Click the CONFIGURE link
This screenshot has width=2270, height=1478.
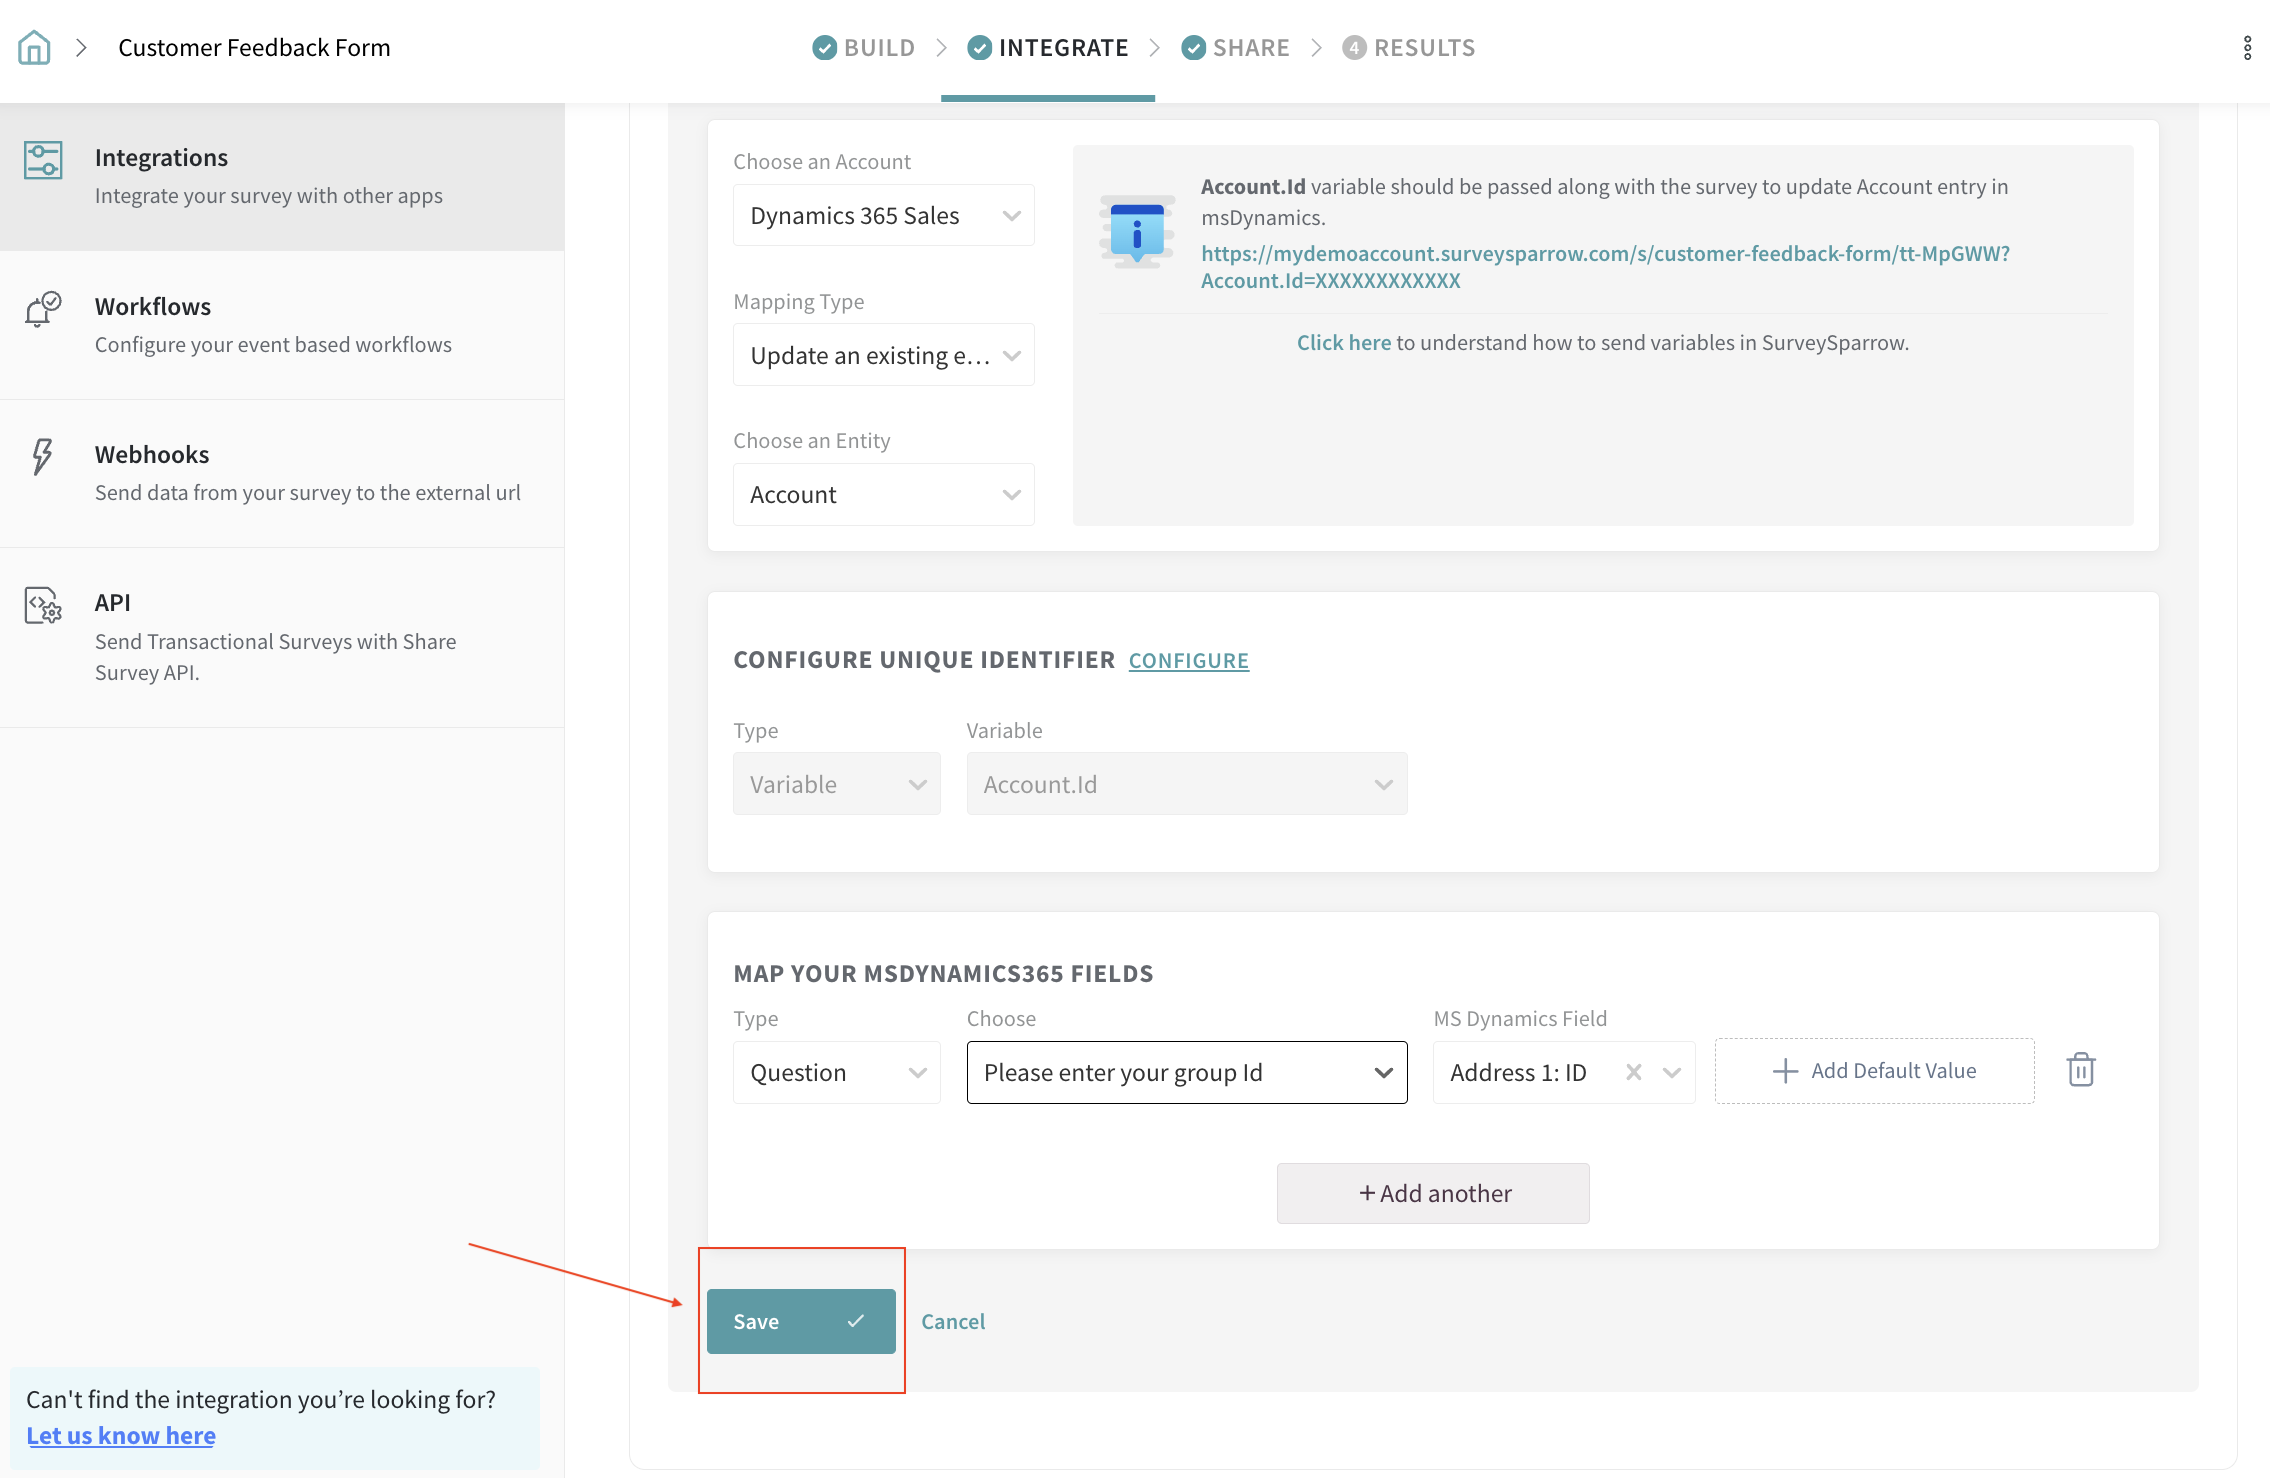1188,661
